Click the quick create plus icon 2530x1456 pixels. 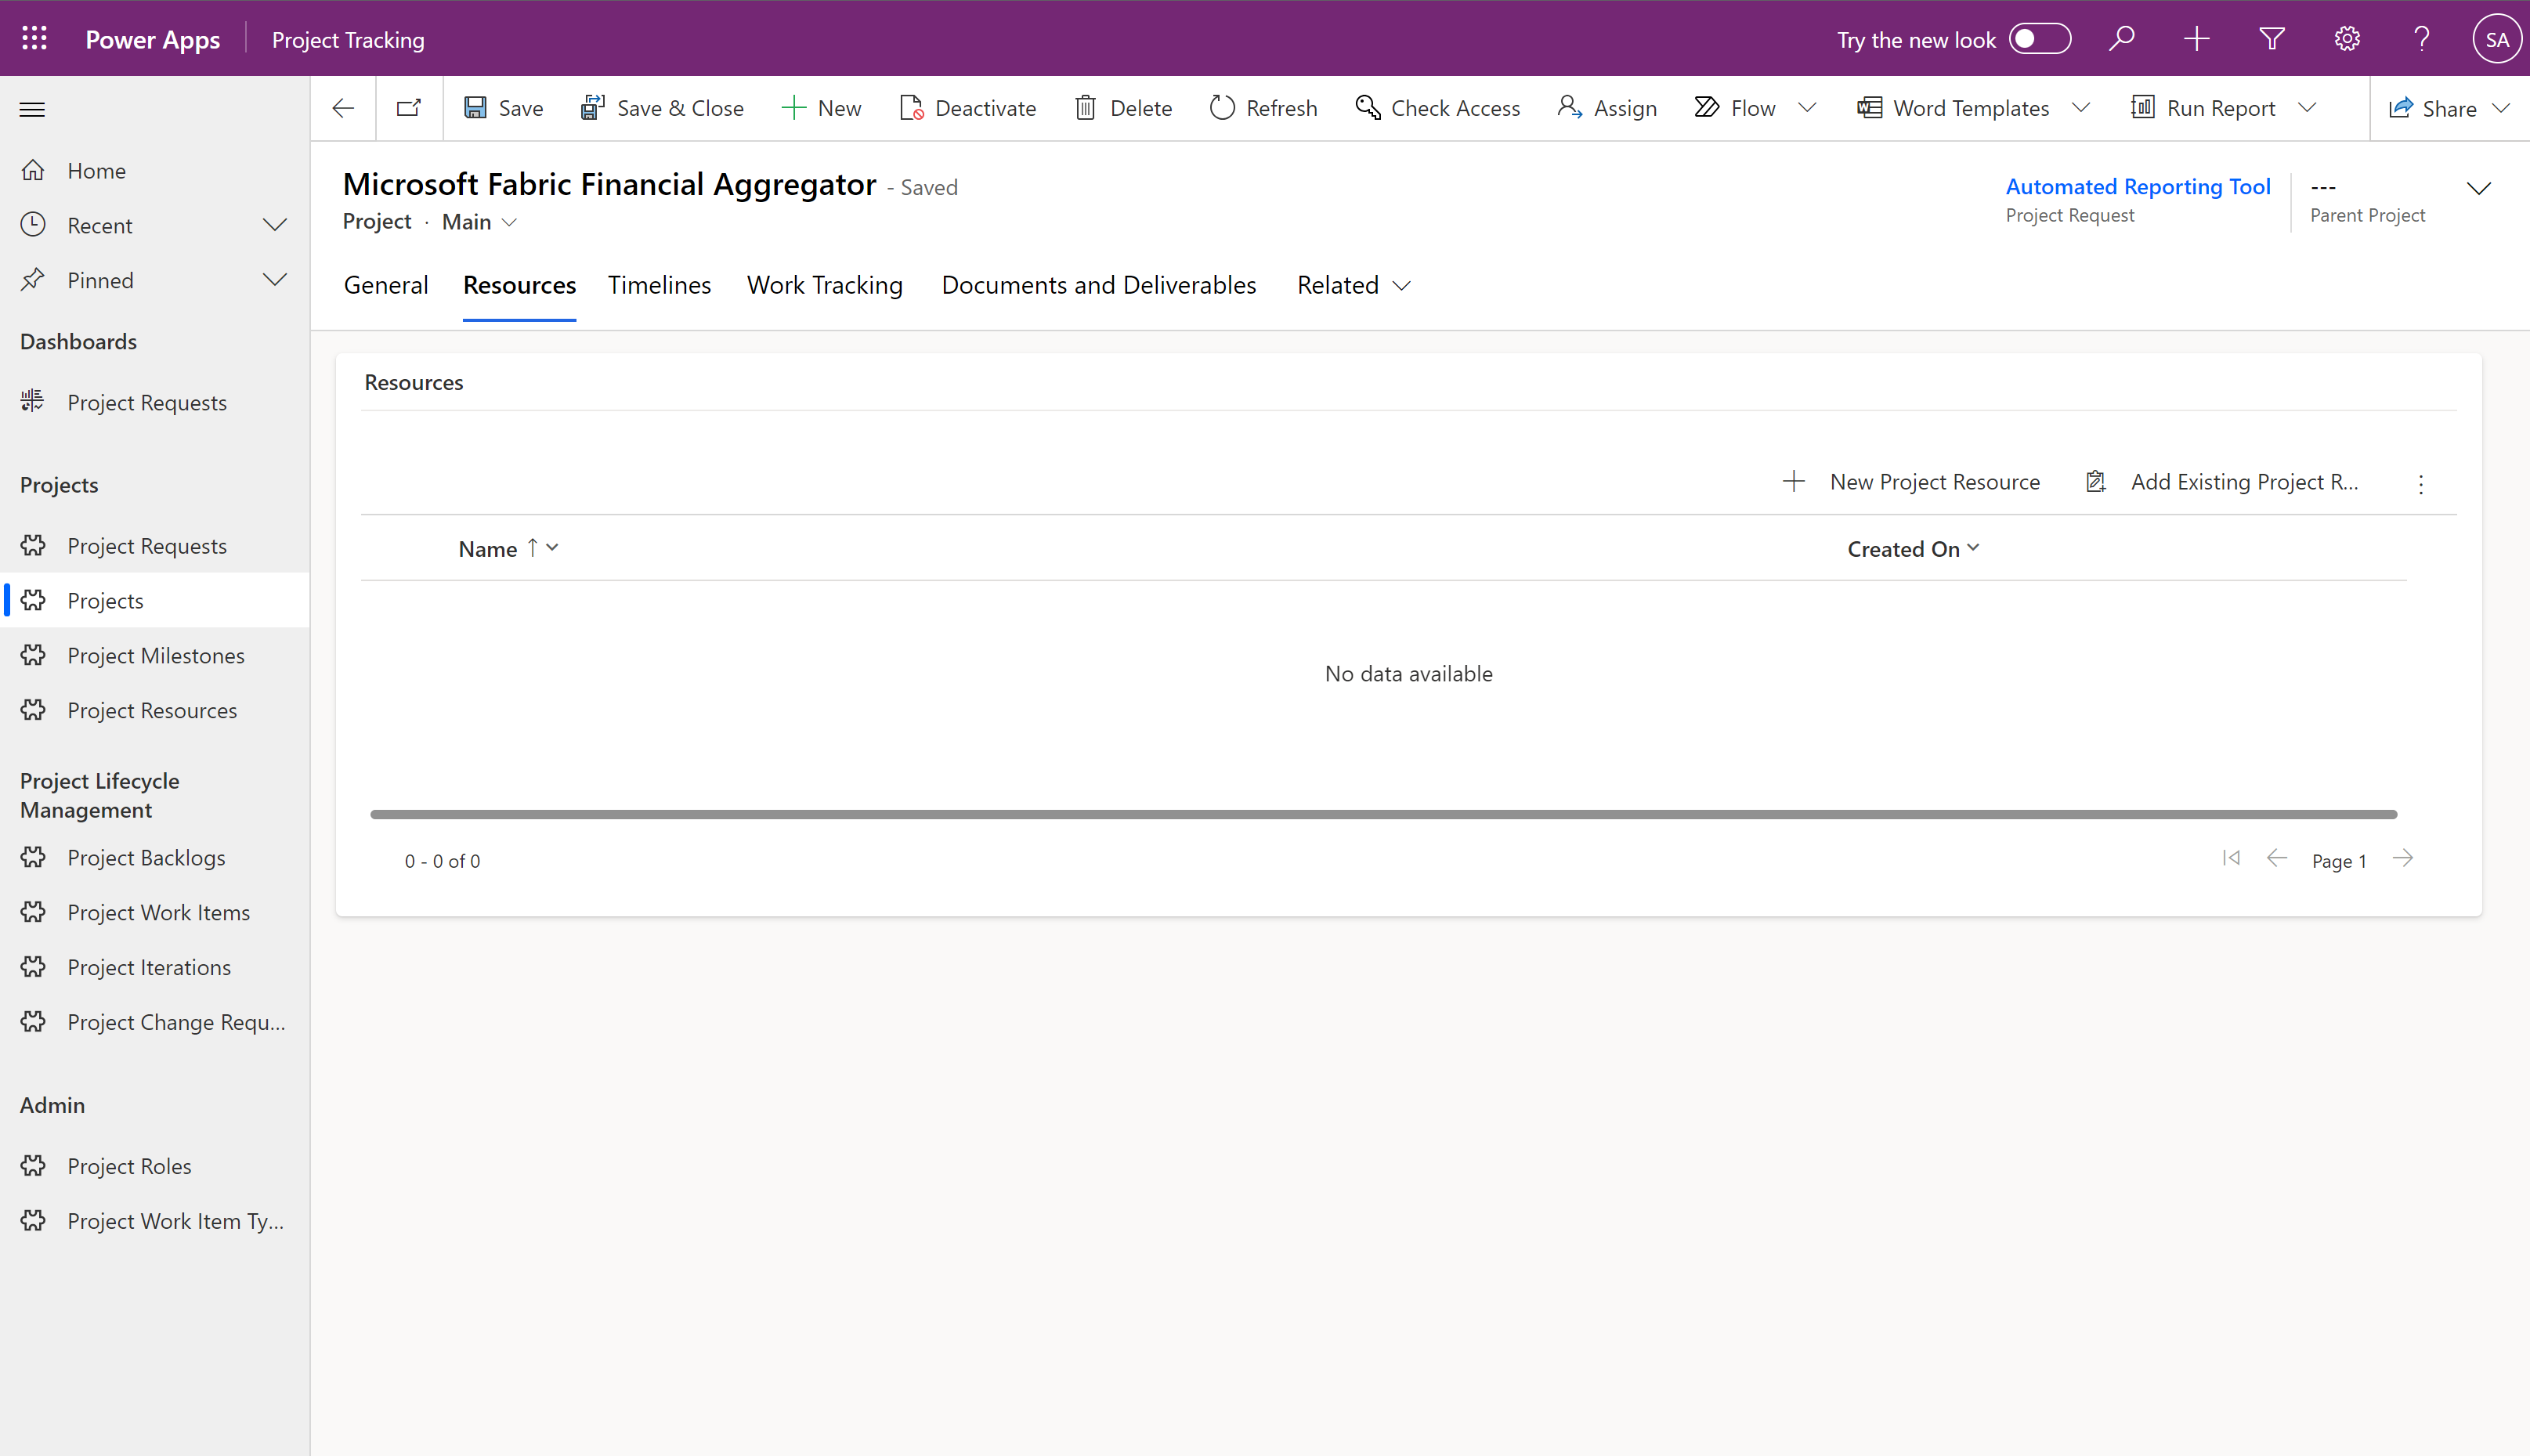pyautogui.click(x=2197, y=39)
